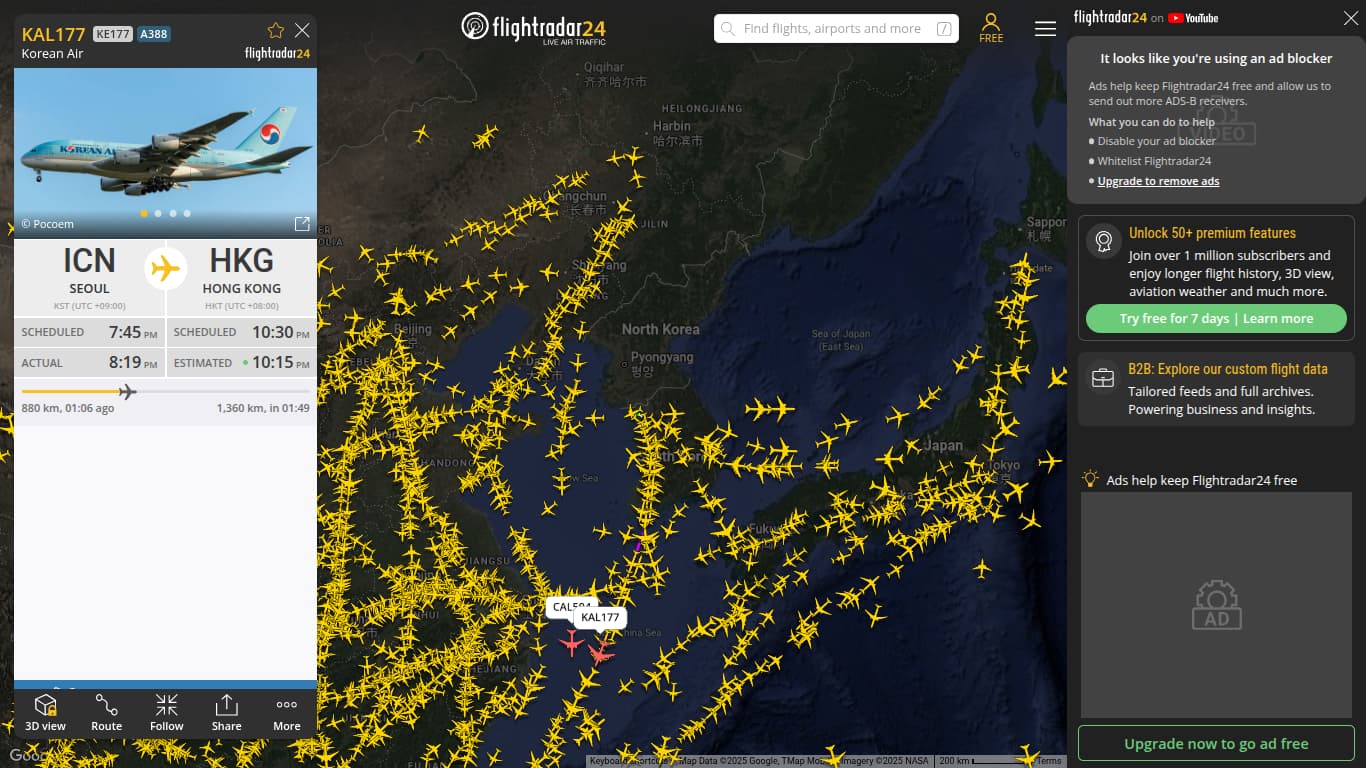Click the Terms link on the map
The height and width of the screenshot is (768, 1366).
(1049, 761)
